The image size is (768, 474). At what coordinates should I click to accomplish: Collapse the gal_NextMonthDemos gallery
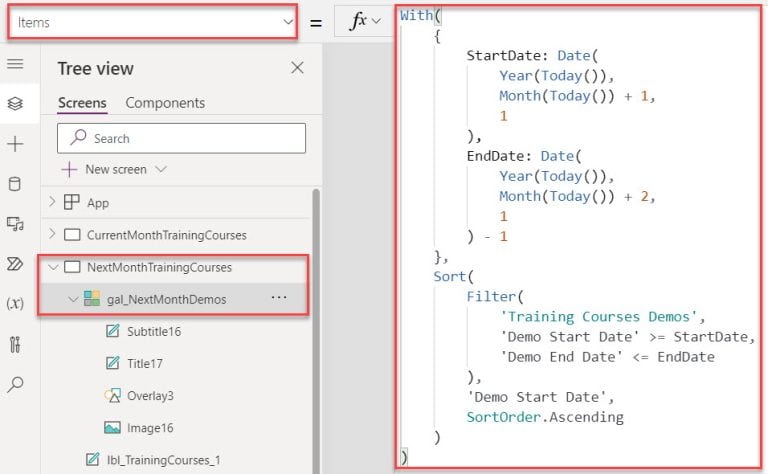click(x=73, y=299)
